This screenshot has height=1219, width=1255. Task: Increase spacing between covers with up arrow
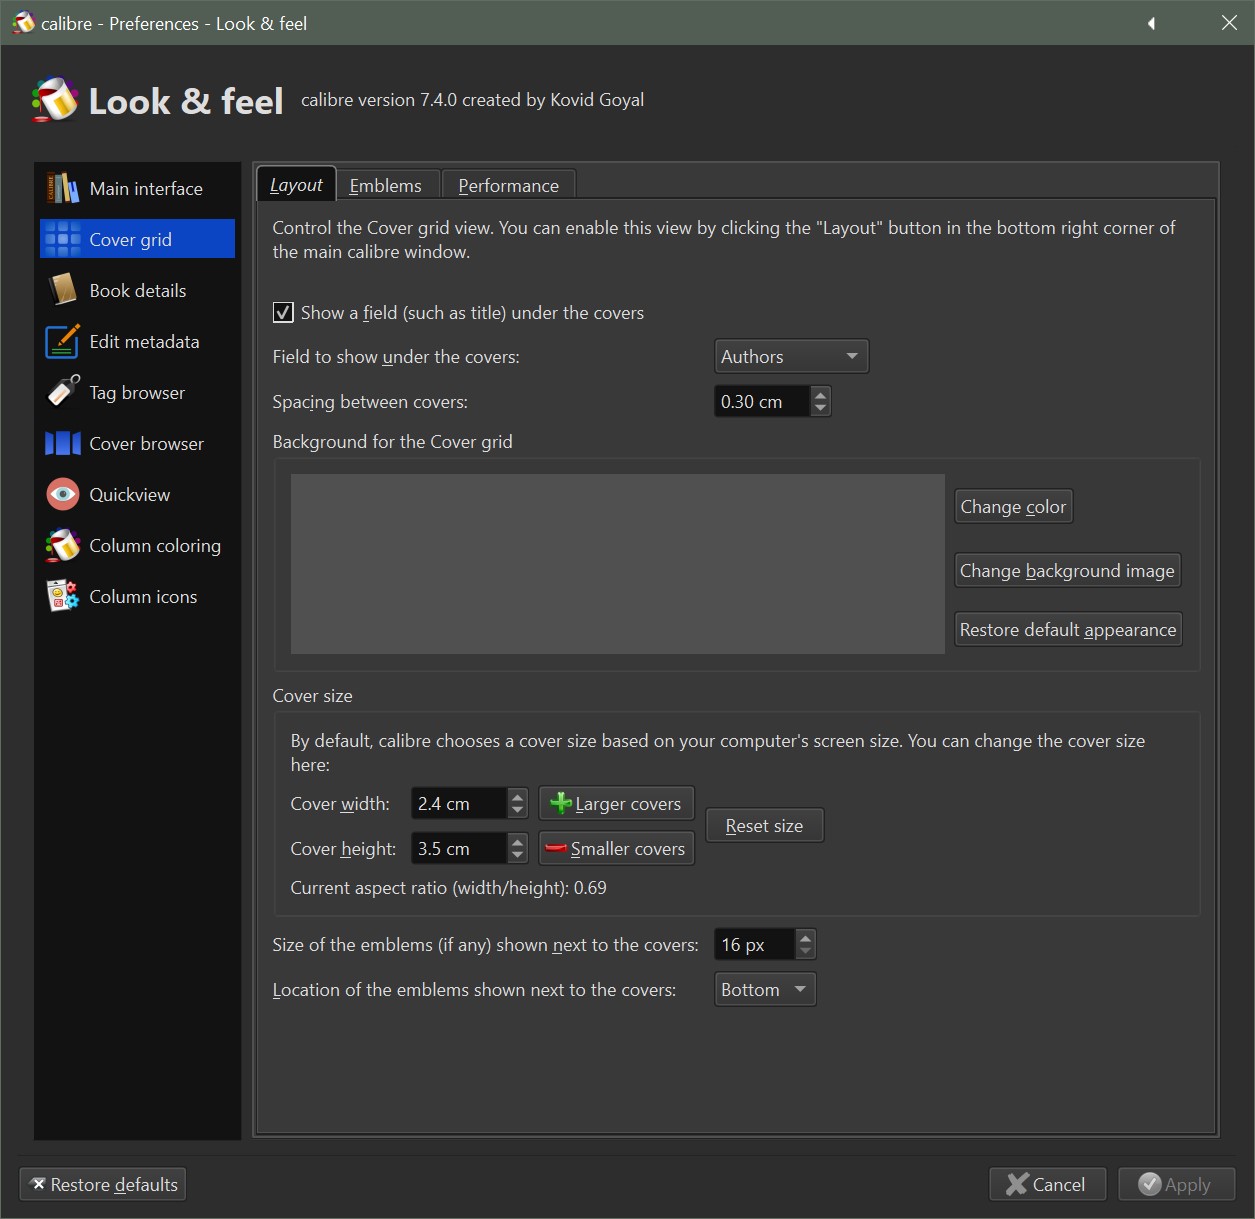click(x=820, y=394)
